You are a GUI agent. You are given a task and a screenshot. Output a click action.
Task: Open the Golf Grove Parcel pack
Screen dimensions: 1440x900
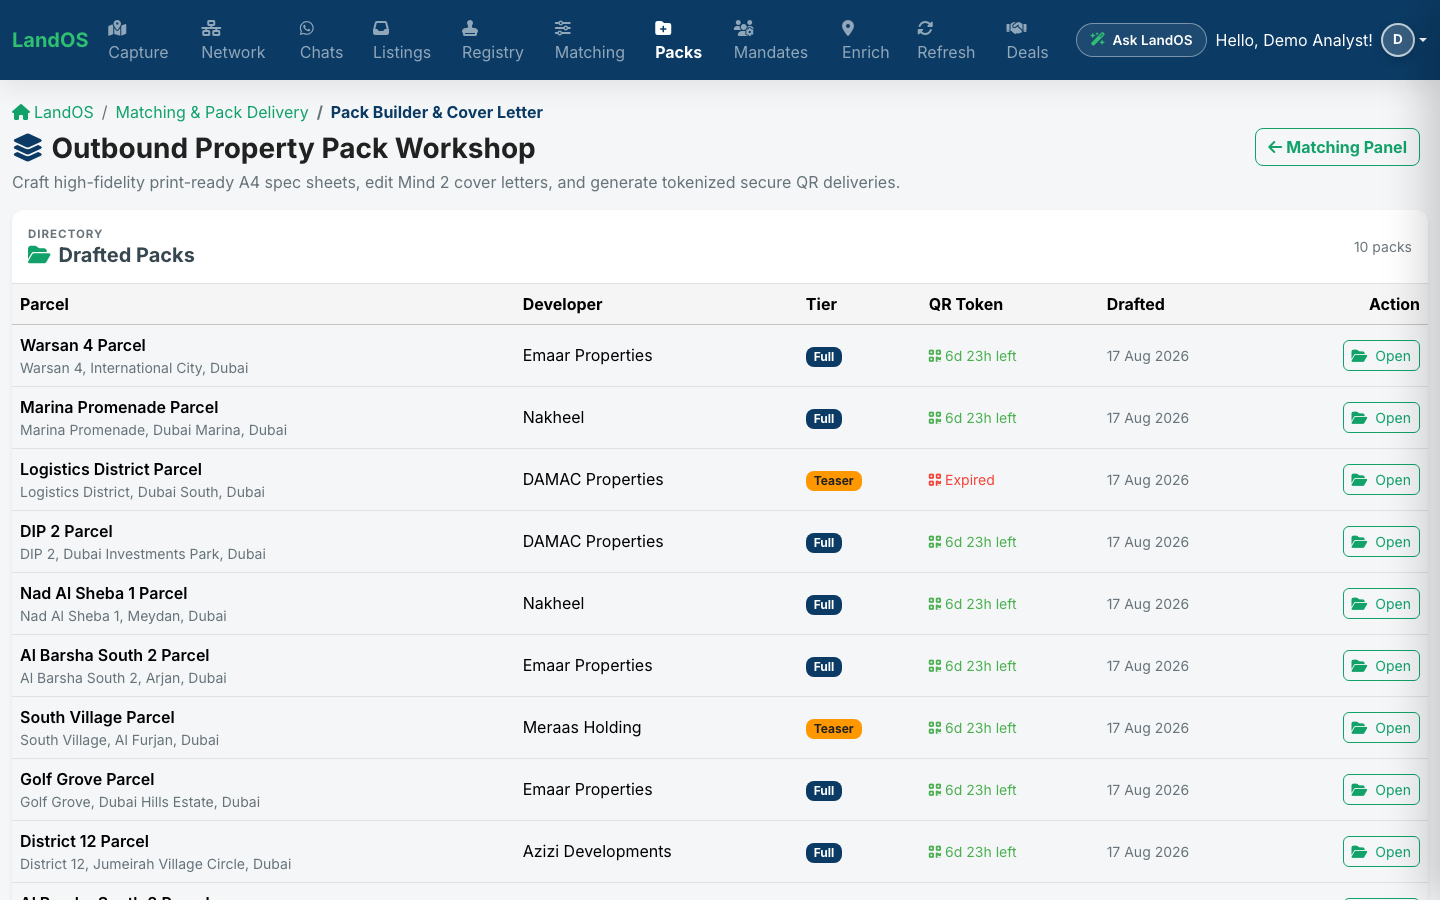tap(1381, 790)
